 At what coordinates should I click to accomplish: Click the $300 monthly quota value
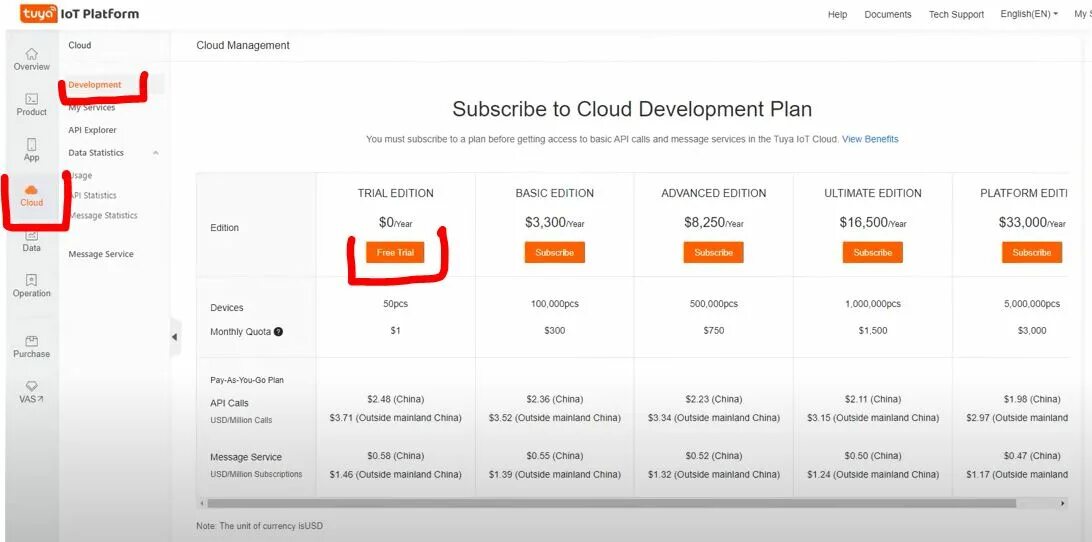point(554,330)
